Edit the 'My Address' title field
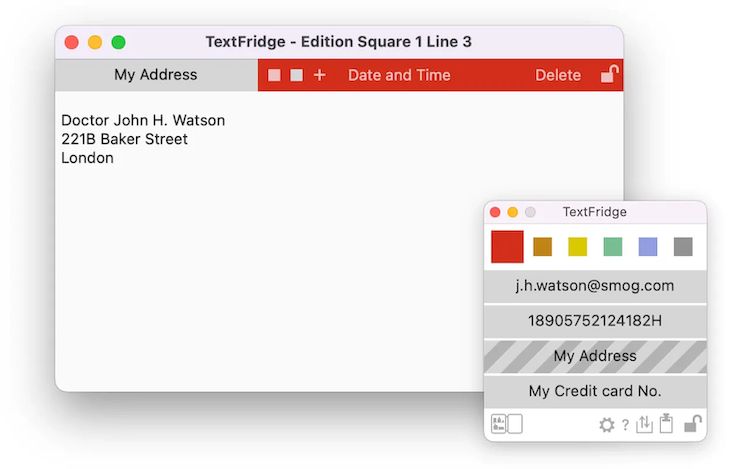The height and width of the screenshot is (469, 750). (x=156, y=75)
